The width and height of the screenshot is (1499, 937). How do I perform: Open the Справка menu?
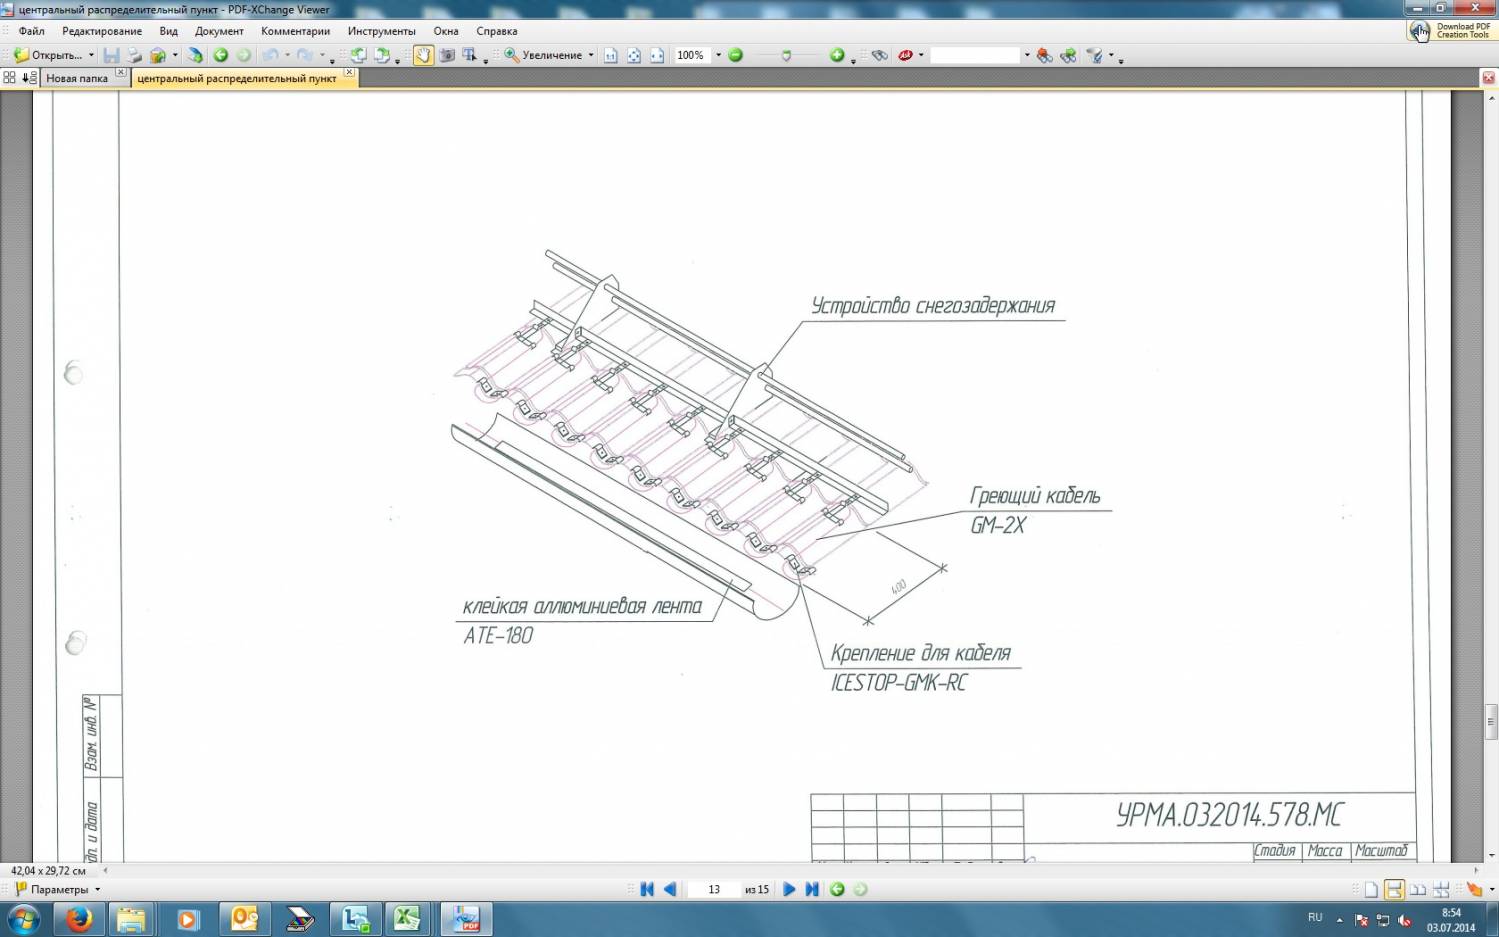pyautogui.click(x=497, y=31)
